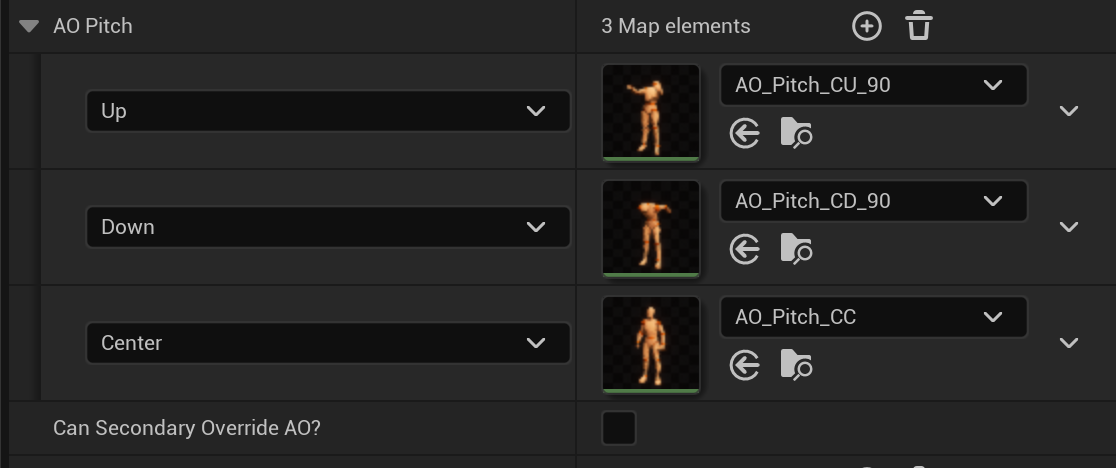1116x468 pixels.
Task: Collapse the AO Pitch section
Action: pos(28,26)
